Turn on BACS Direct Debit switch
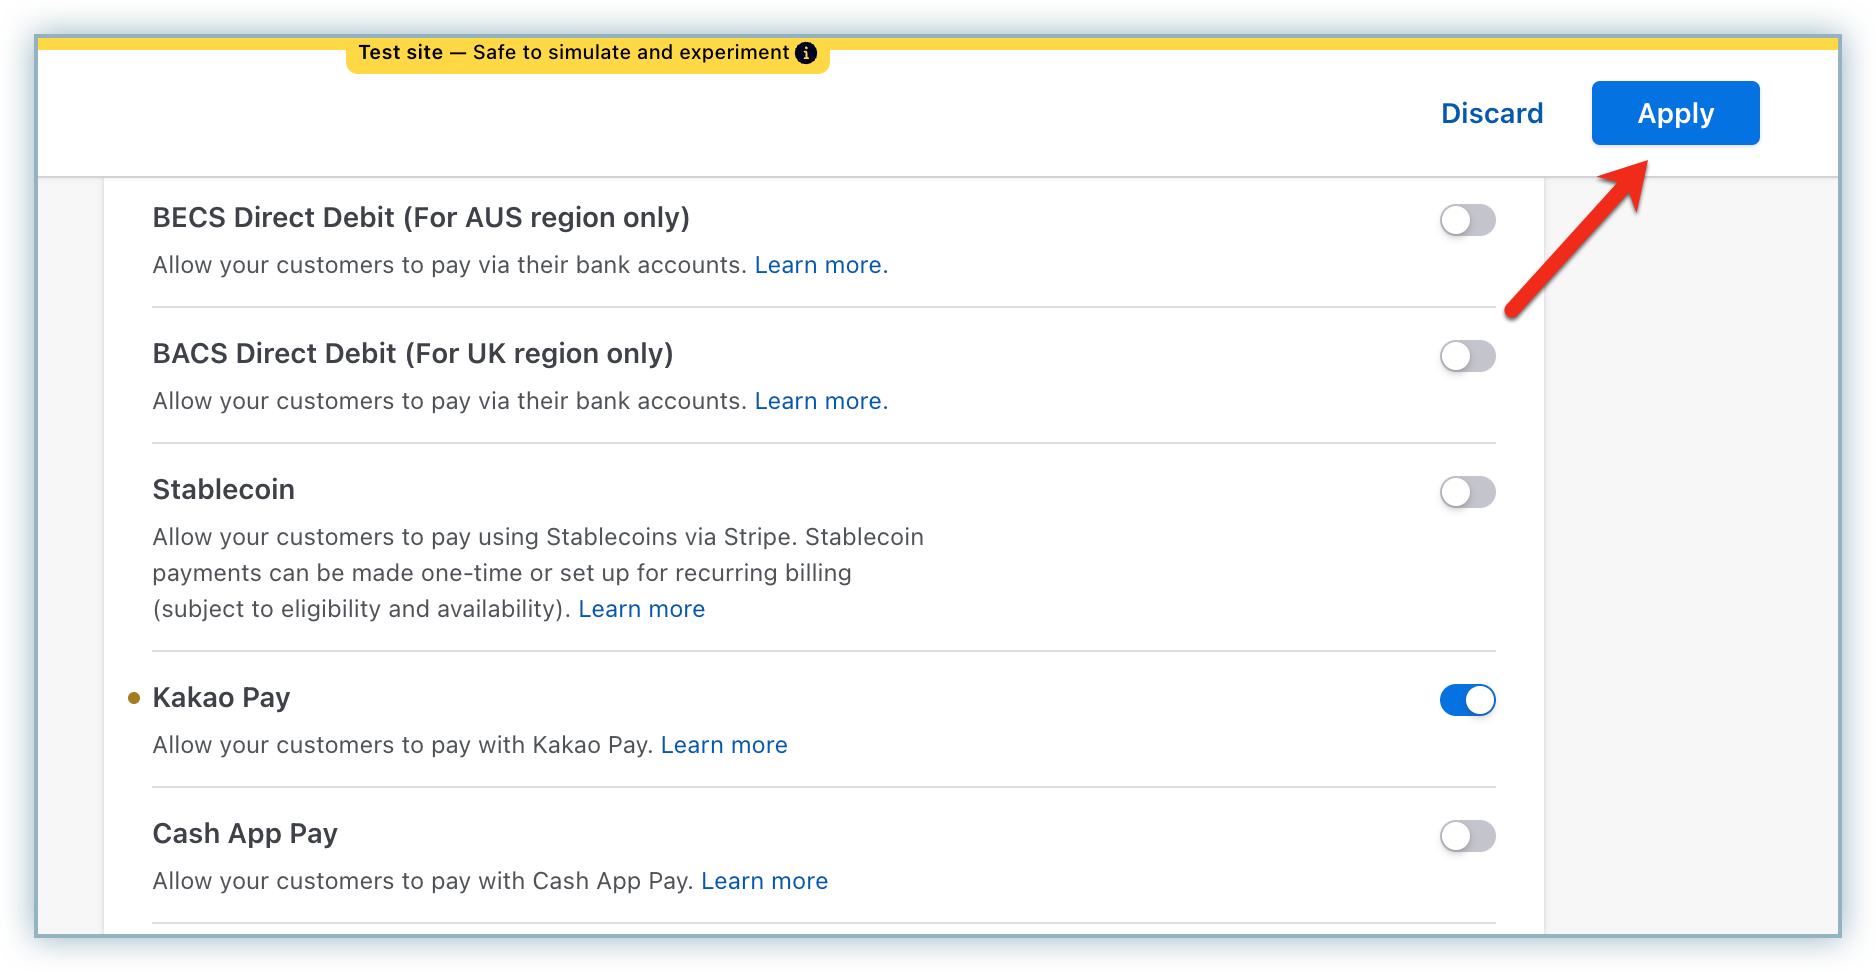The width and height of the screenshot is (1876, 972). [1467, 356]
